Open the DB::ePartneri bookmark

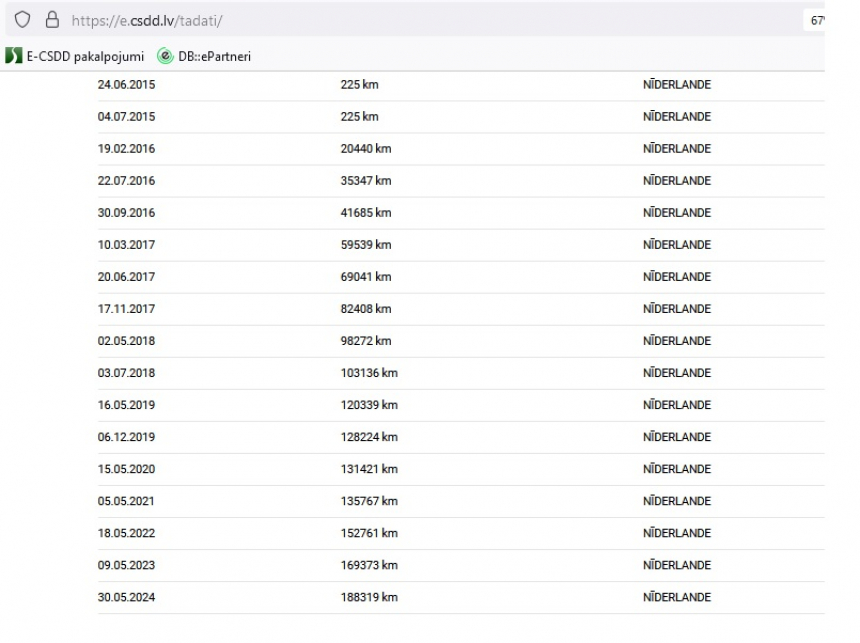(x=204, y=56)
